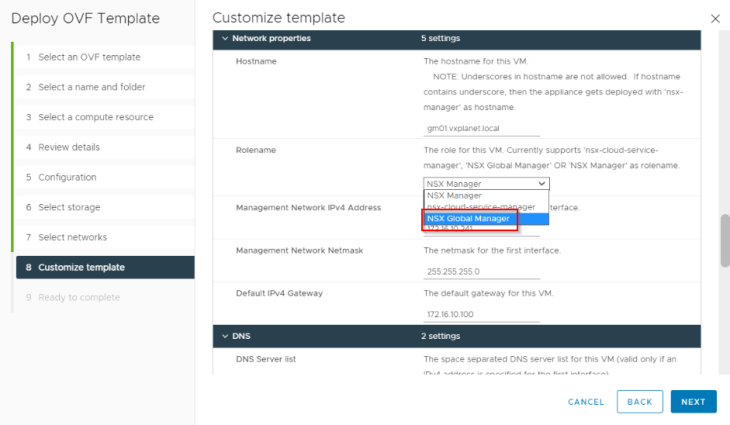Collapse the Network properties section chevron
Image resolution: width=730 pixels, height=425 pixels.
[x=225, y=38]
